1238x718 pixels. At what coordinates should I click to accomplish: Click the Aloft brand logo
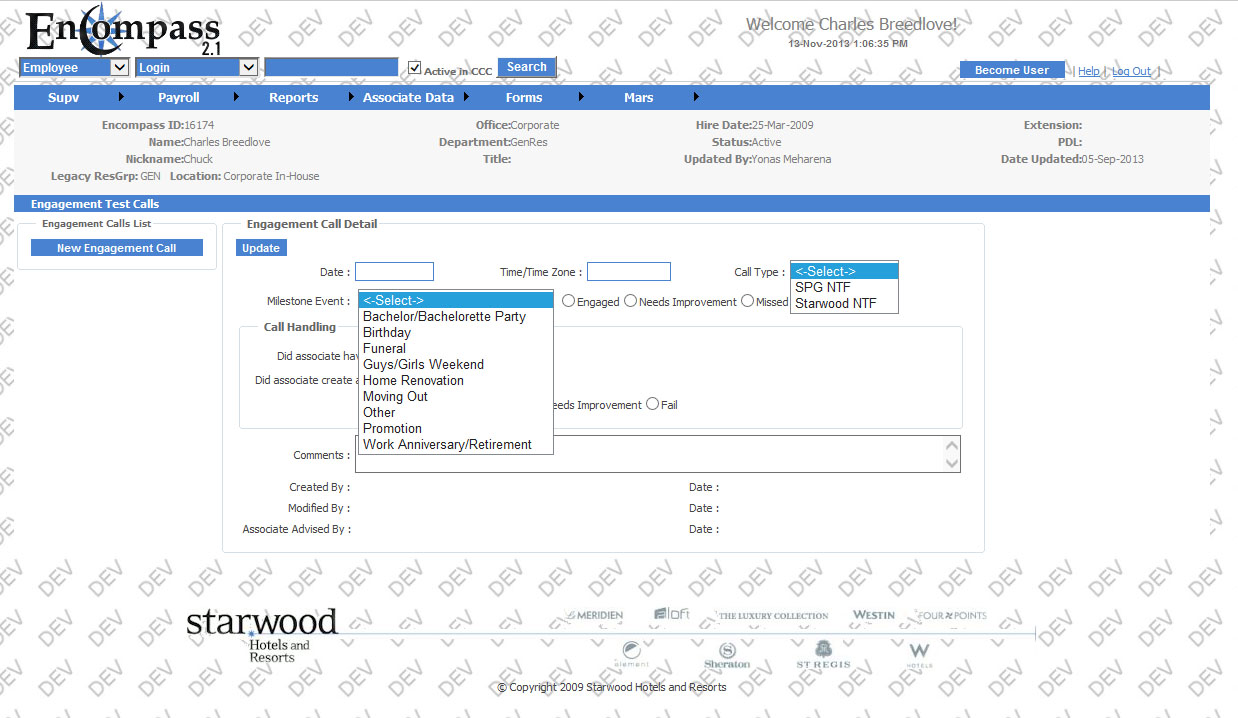[672, 614]
